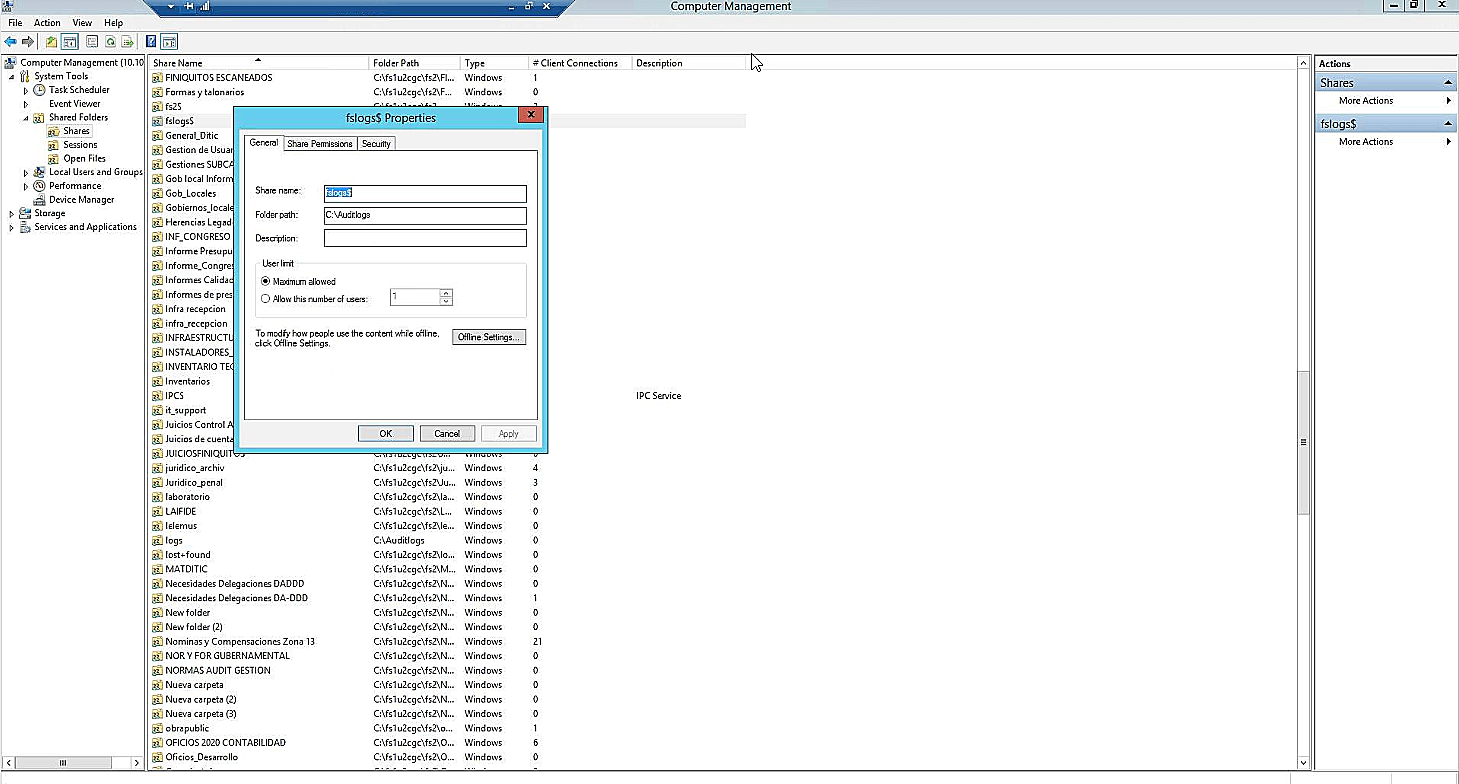This screenshot has width=1459, height=784.
Task: Open the Help menu
Action: click(113, 22)
